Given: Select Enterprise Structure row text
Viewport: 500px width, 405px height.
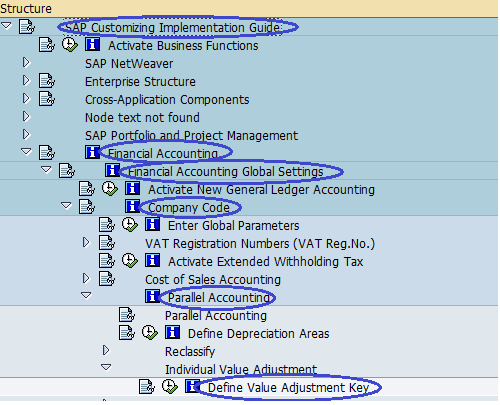Looking at the screenshot, I should [140, 82].
